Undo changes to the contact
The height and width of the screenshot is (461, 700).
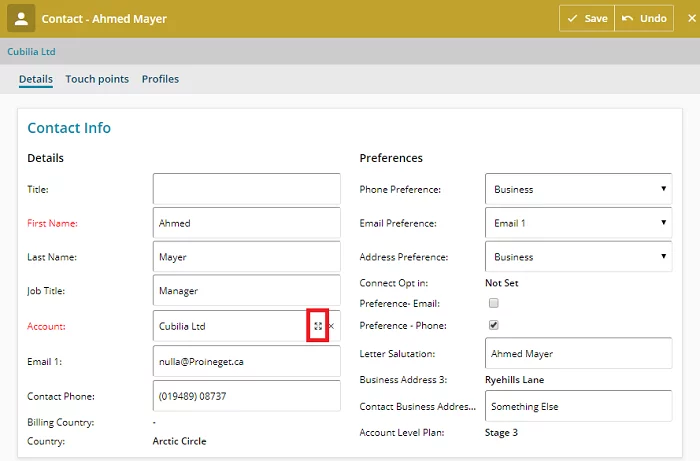pos(643,19)
